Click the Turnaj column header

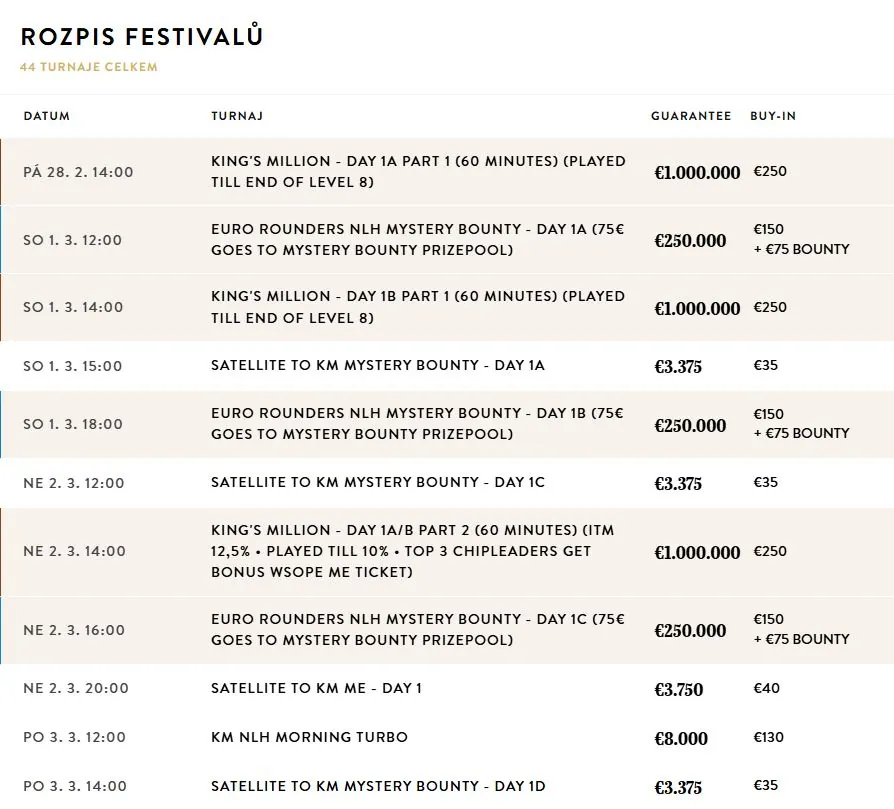point(237,116)
